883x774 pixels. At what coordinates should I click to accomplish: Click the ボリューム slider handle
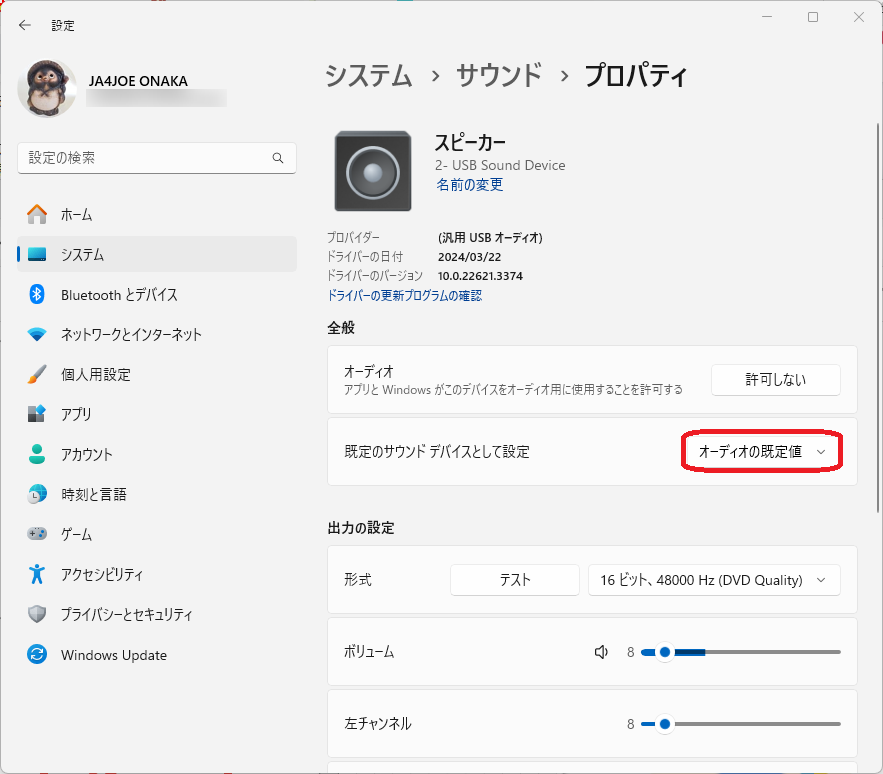(665, 652)
